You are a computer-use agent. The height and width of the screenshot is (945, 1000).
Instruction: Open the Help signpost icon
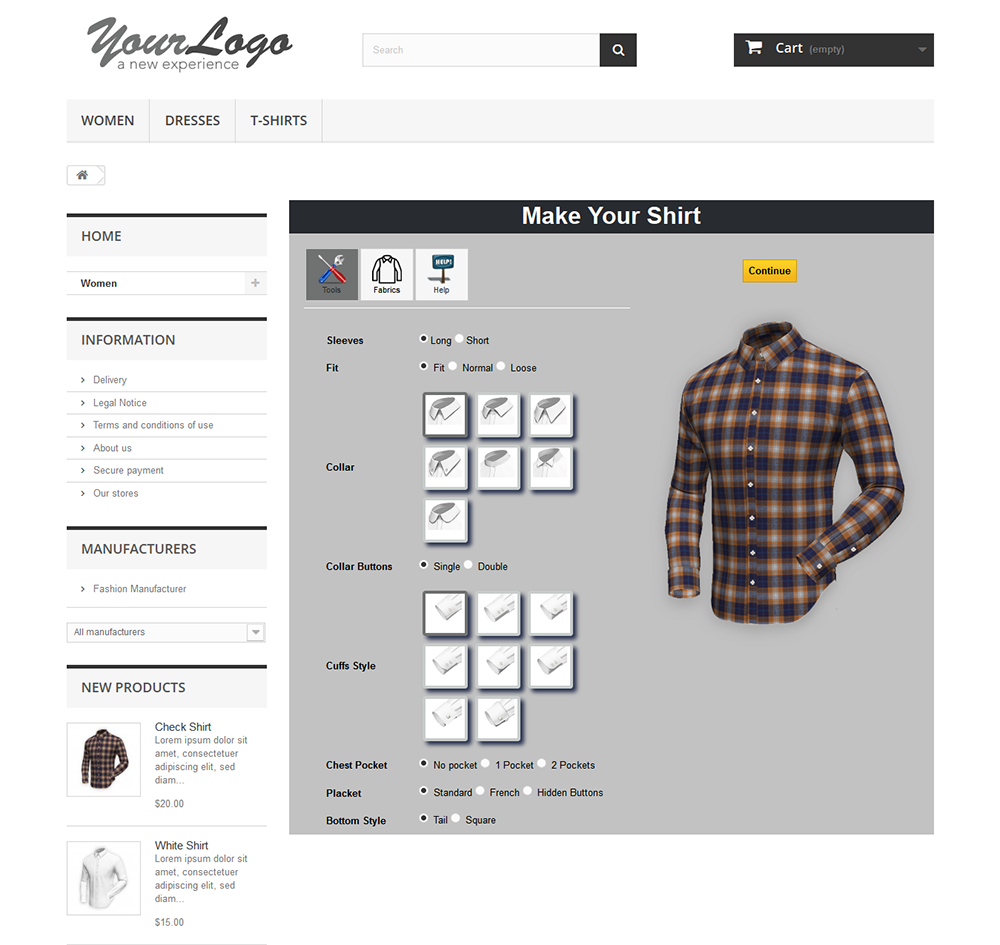click(x=441, y=274)
